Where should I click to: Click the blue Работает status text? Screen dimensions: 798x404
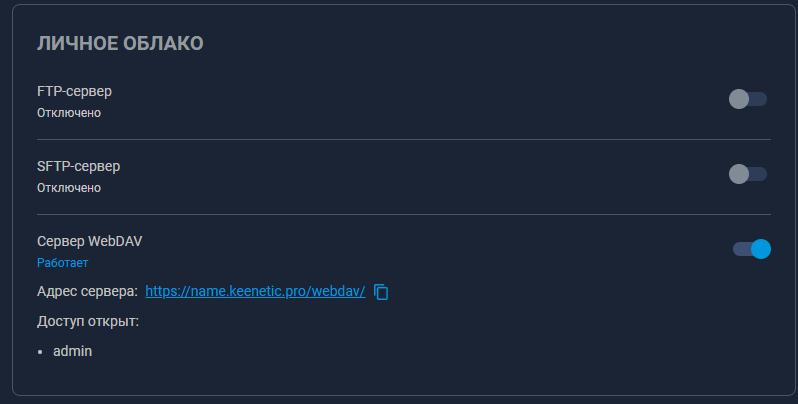point(63,263)
